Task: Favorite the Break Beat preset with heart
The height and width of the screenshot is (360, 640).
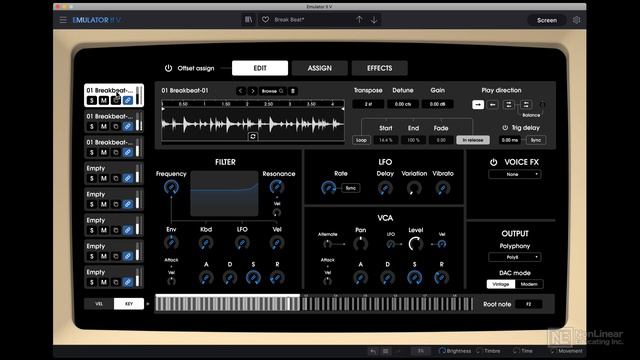Action: click(x=265, y=20)
